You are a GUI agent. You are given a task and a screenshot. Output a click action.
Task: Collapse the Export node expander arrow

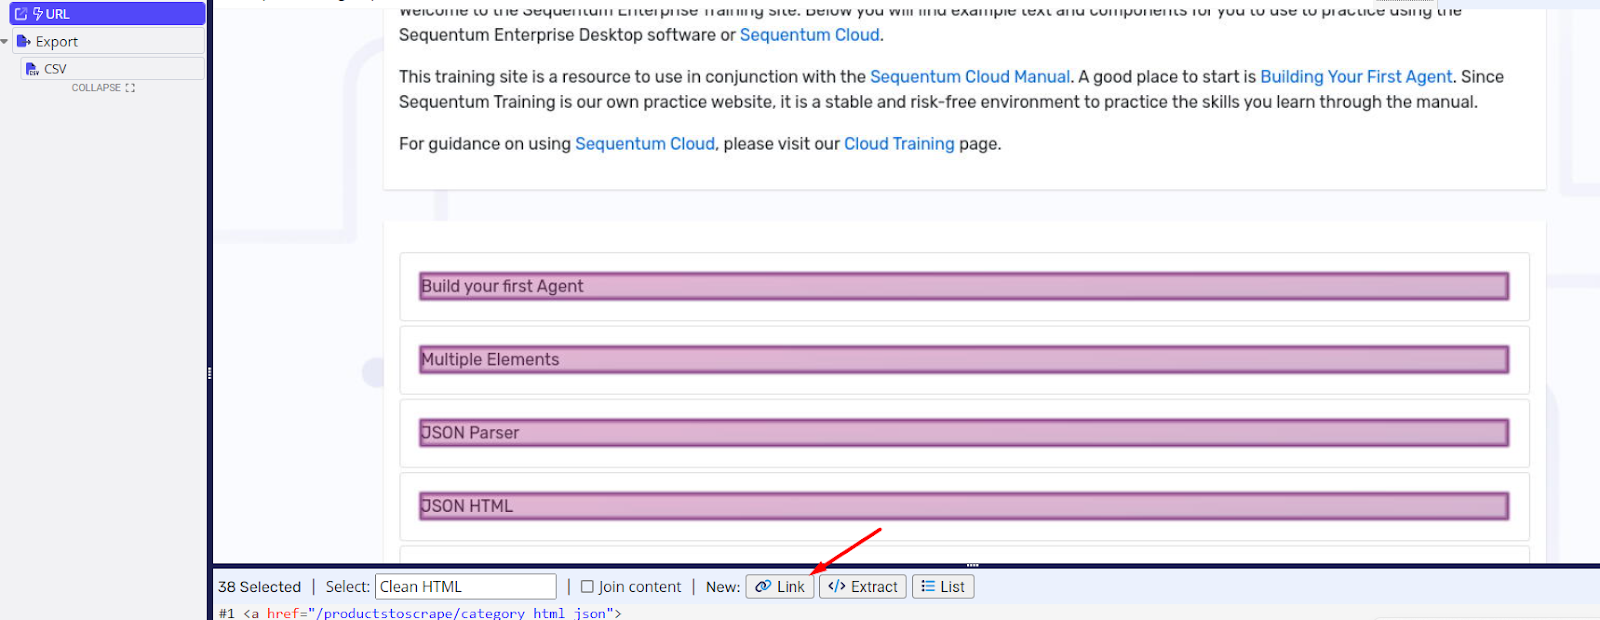[5, 41]
